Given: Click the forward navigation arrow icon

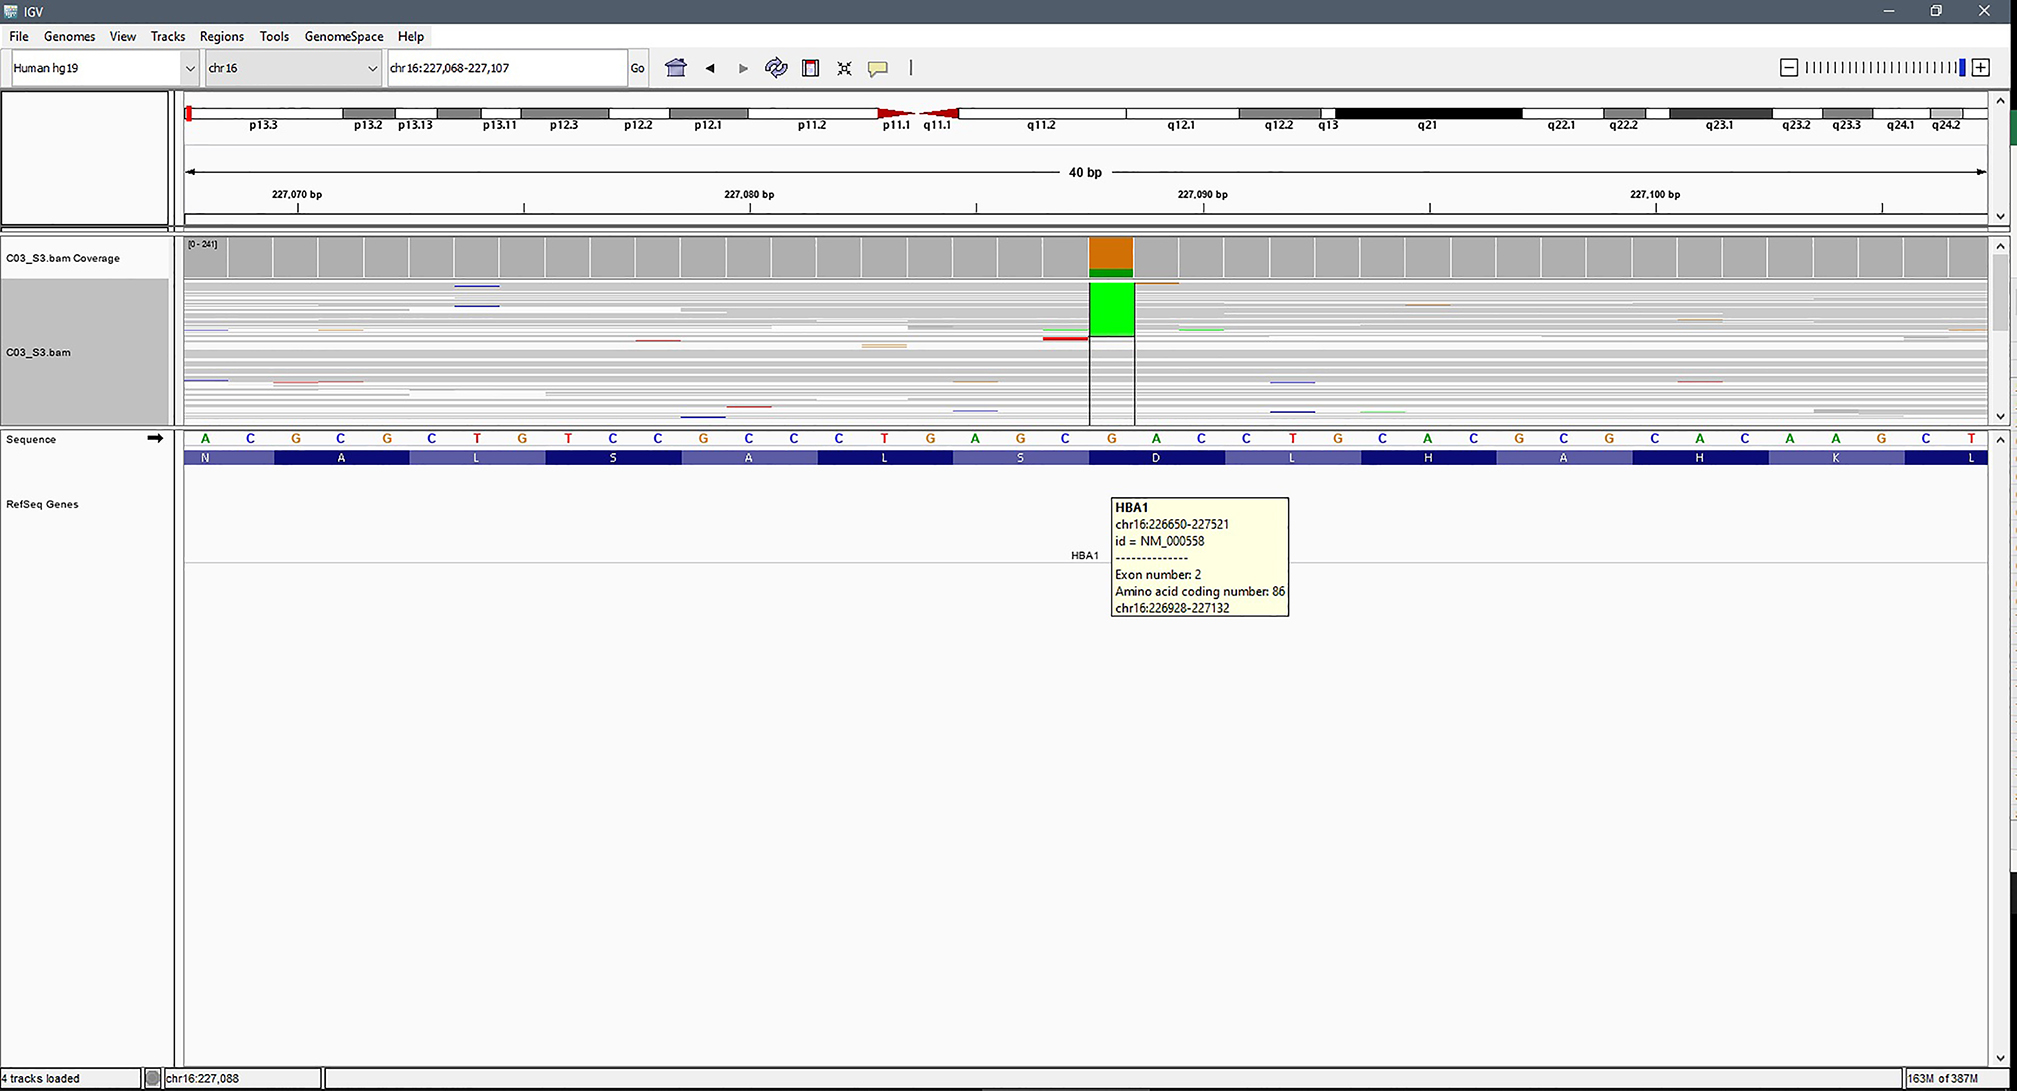Looking at the screenshot, I should pos(743,67).
